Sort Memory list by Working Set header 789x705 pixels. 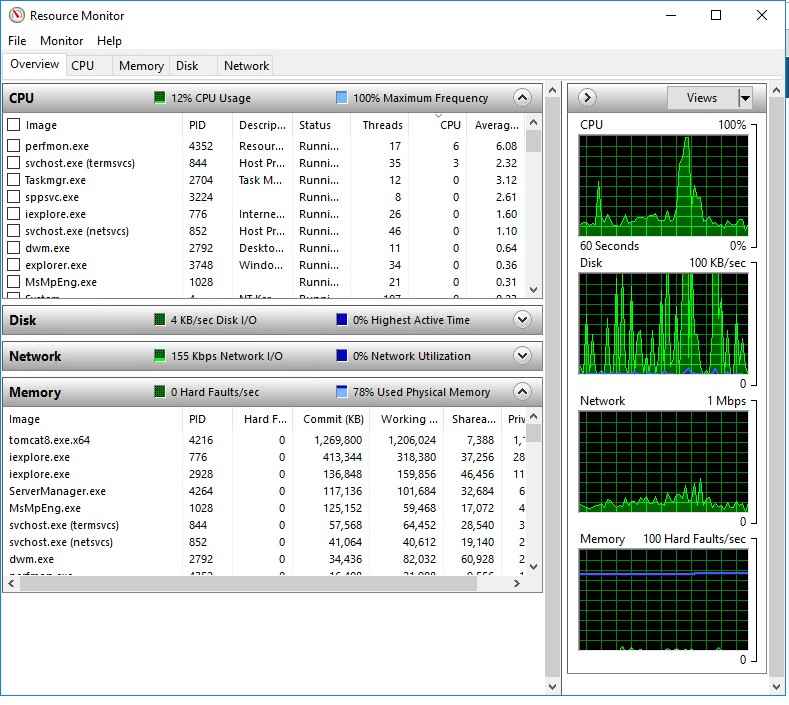407,419
